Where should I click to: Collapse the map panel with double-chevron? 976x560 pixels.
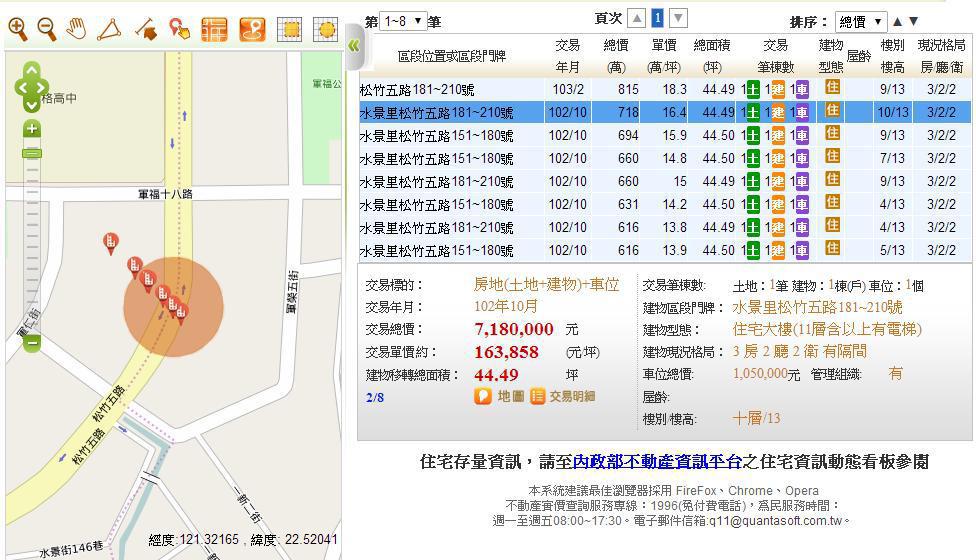(x=353, y=45)
